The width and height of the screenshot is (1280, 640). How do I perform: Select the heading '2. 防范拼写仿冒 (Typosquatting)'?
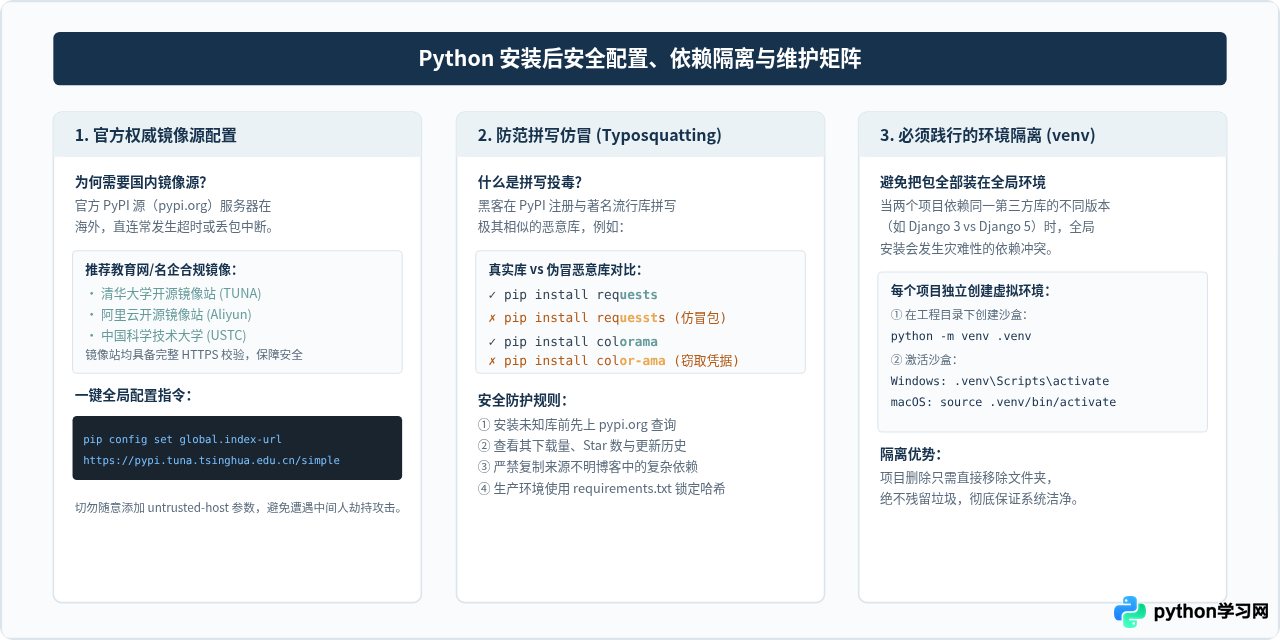[599, 136]
